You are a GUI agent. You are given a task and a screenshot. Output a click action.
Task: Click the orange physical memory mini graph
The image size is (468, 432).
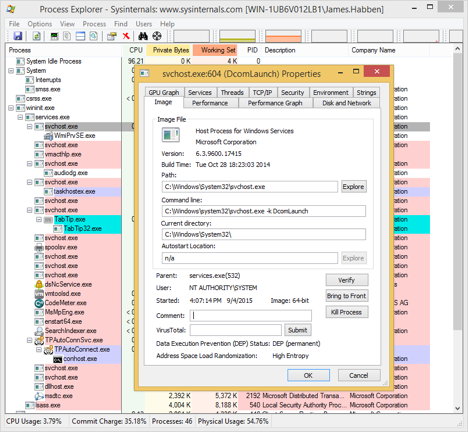point(283,36)
